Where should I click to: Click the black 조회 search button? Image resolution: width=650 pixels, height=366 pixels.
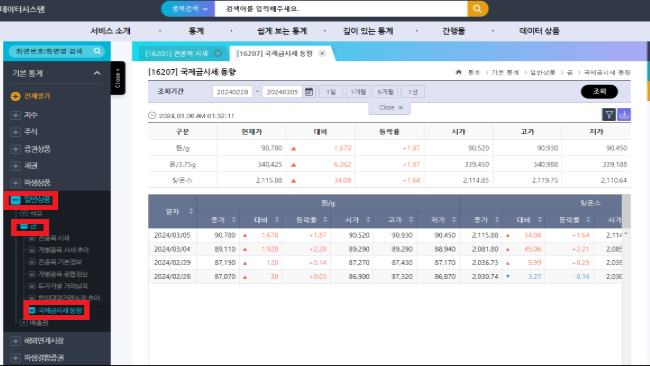(599, 92)
